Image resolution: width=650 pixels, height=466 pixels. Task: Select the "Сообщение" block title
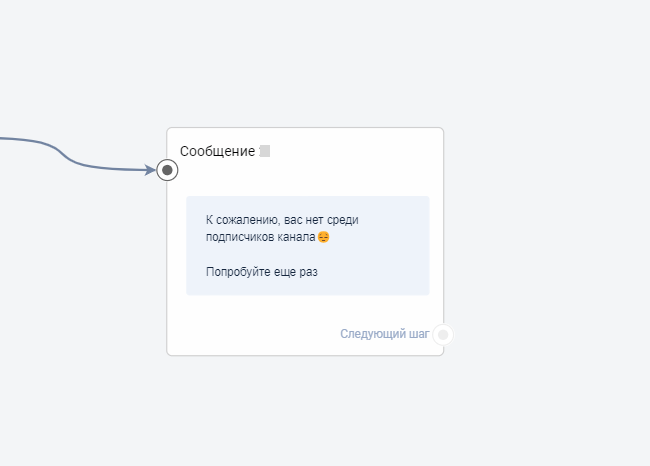(217, 151)
